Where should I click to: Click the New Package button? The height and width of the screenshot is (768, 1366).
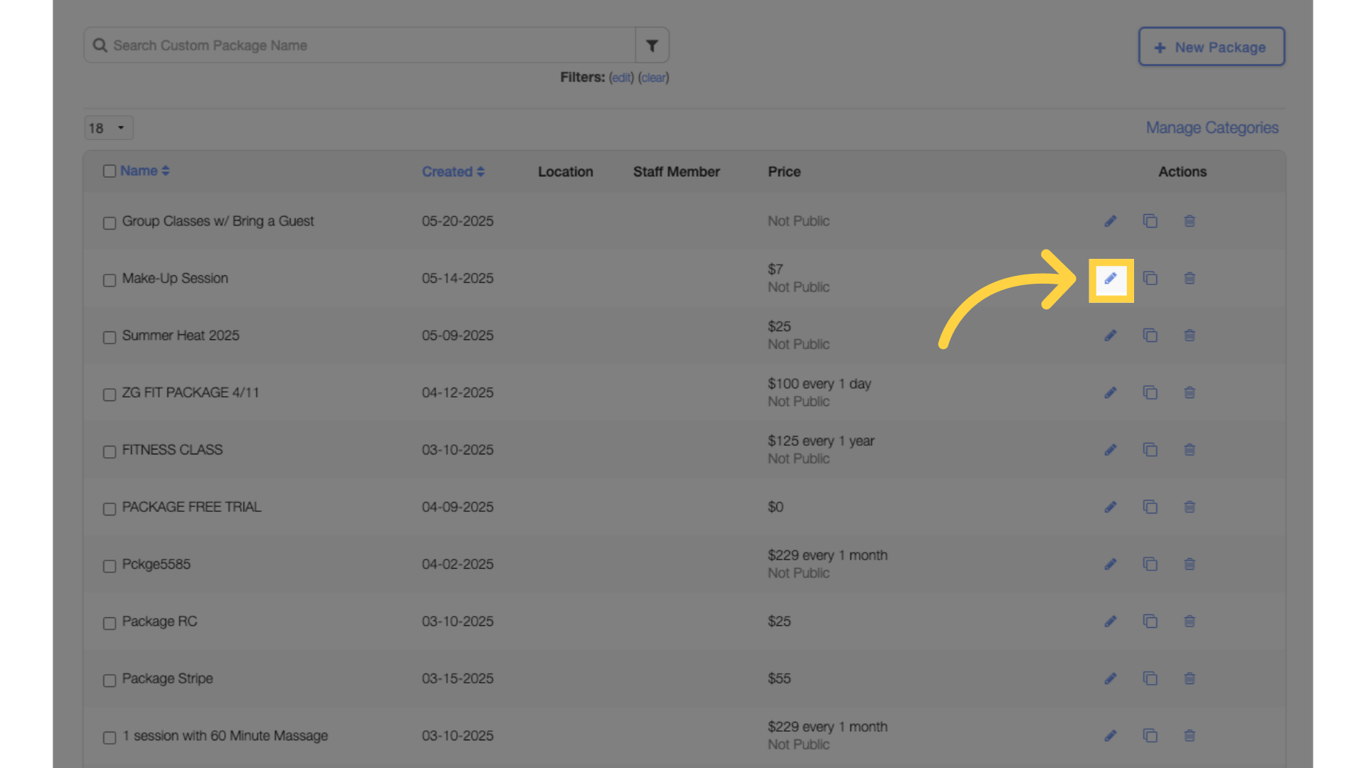pos(1211,46)
